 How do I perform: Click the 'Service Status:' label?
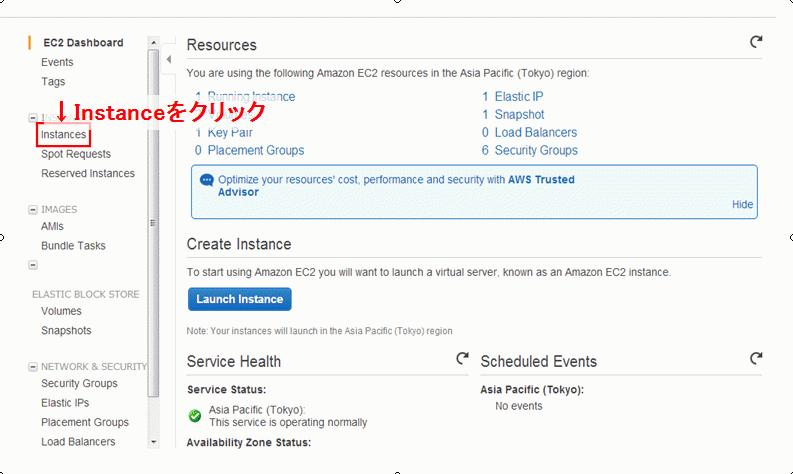[227, 390]
